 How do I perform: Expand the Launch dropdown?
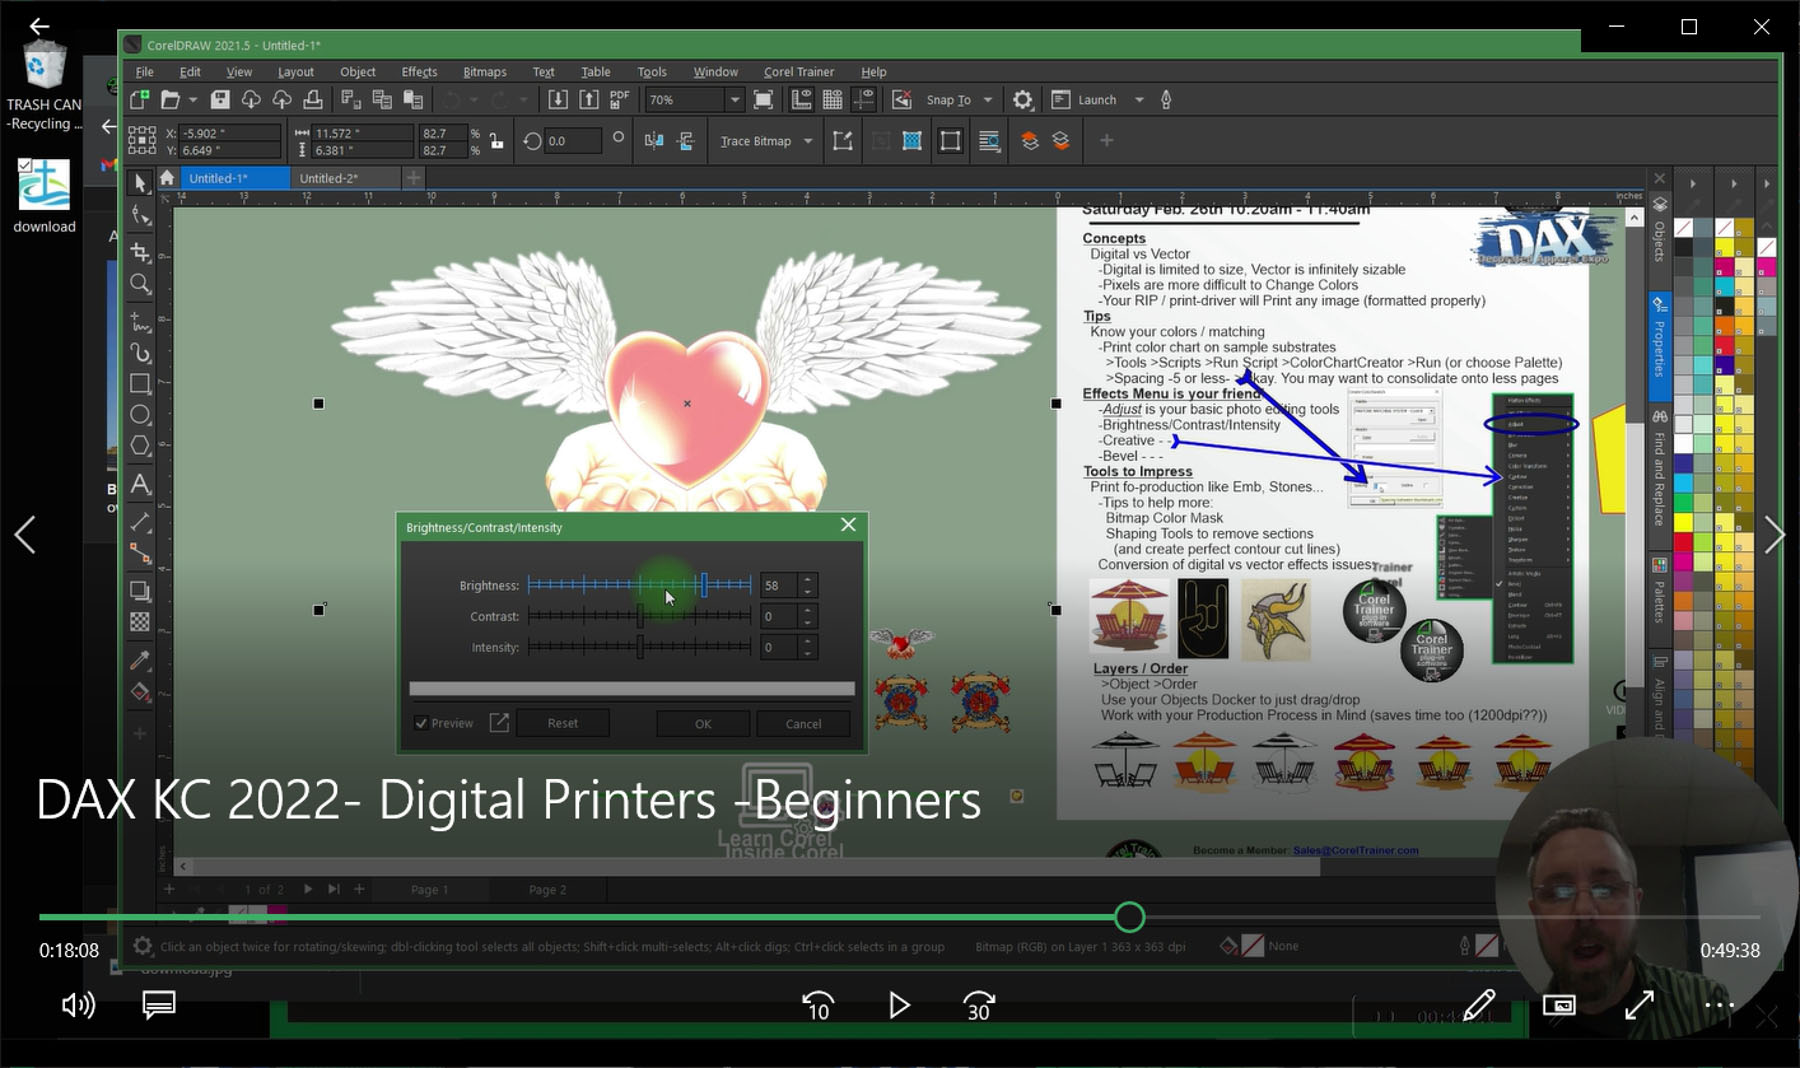[x=1139, y=100]
